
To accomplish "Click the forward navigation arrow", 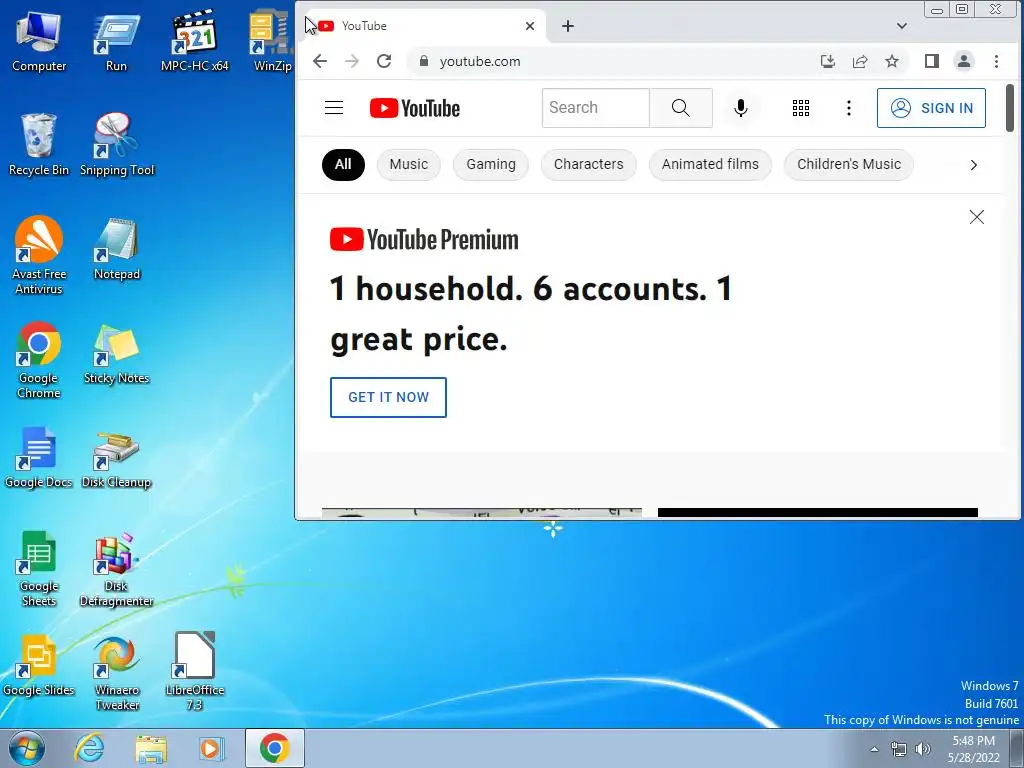I will tap(352, 61).
